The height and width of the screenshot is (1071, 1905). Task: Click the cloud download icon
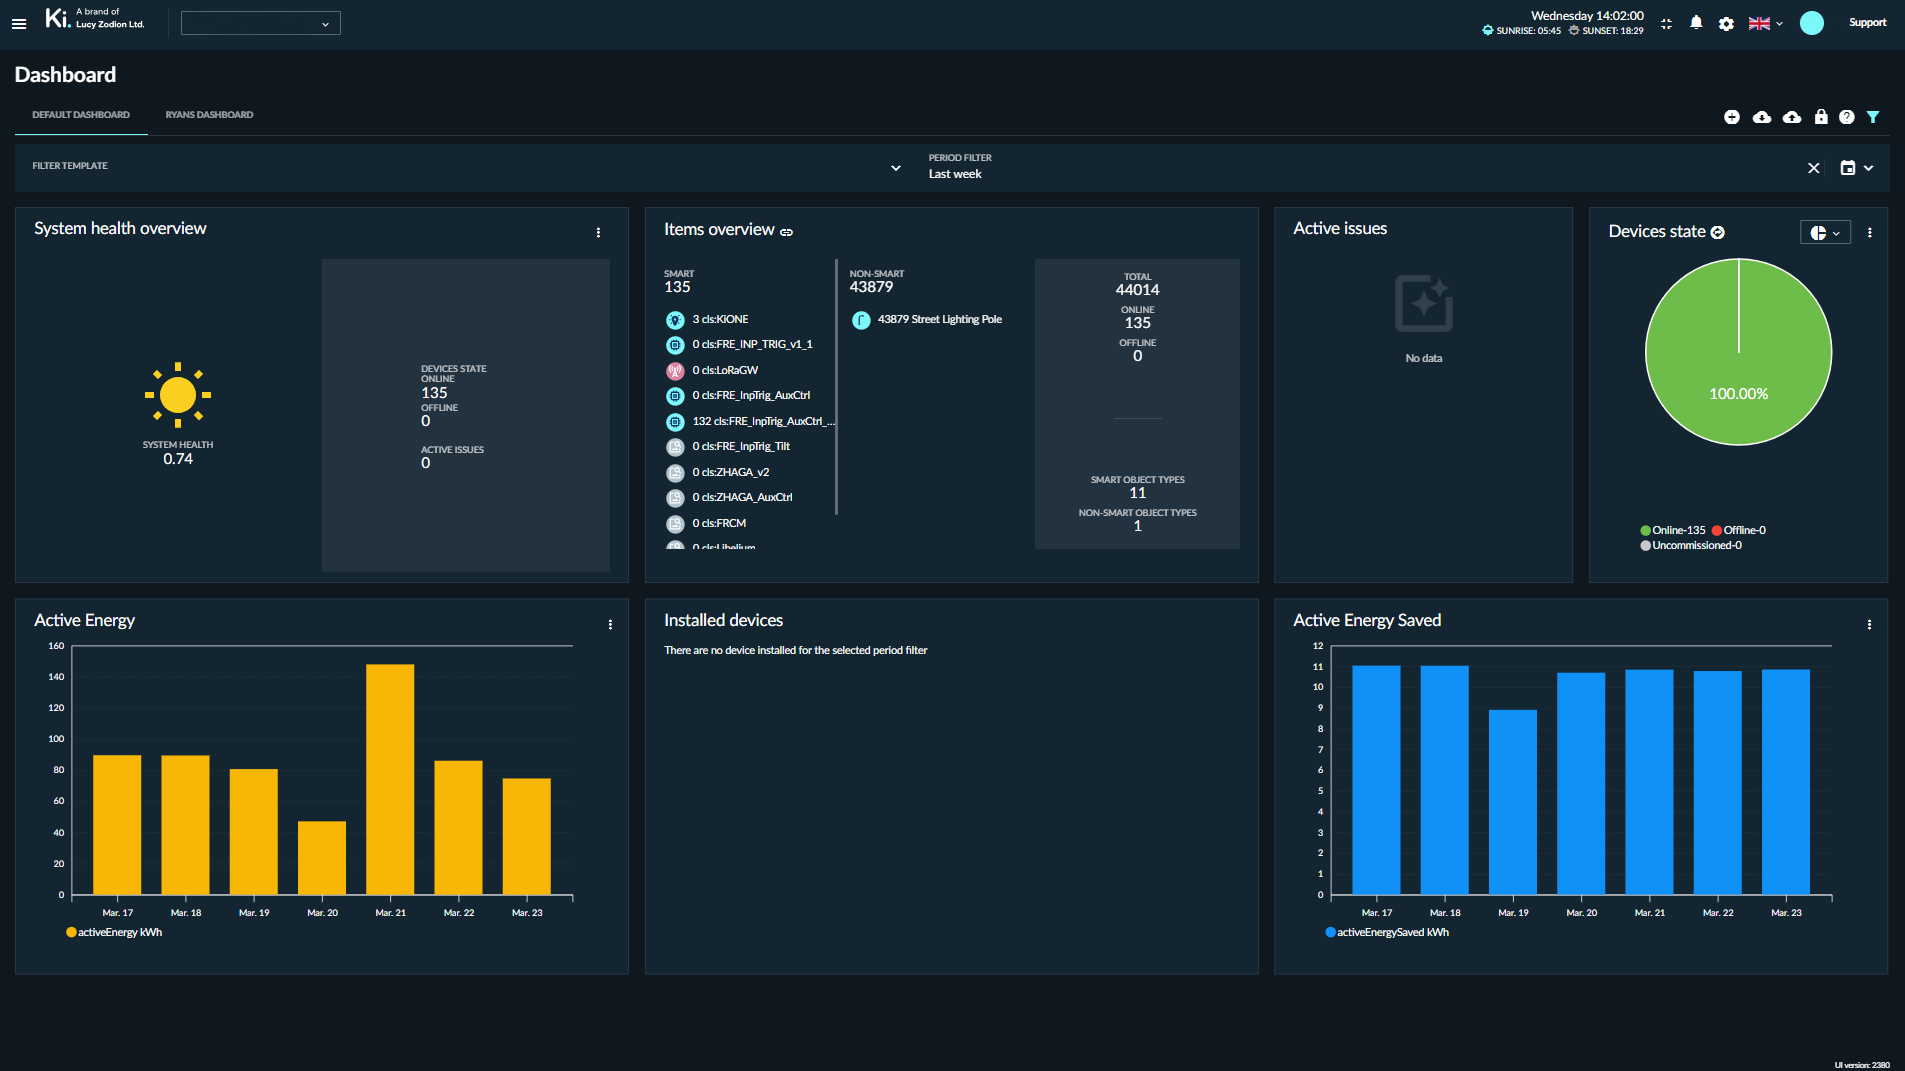coord(1762,117)
